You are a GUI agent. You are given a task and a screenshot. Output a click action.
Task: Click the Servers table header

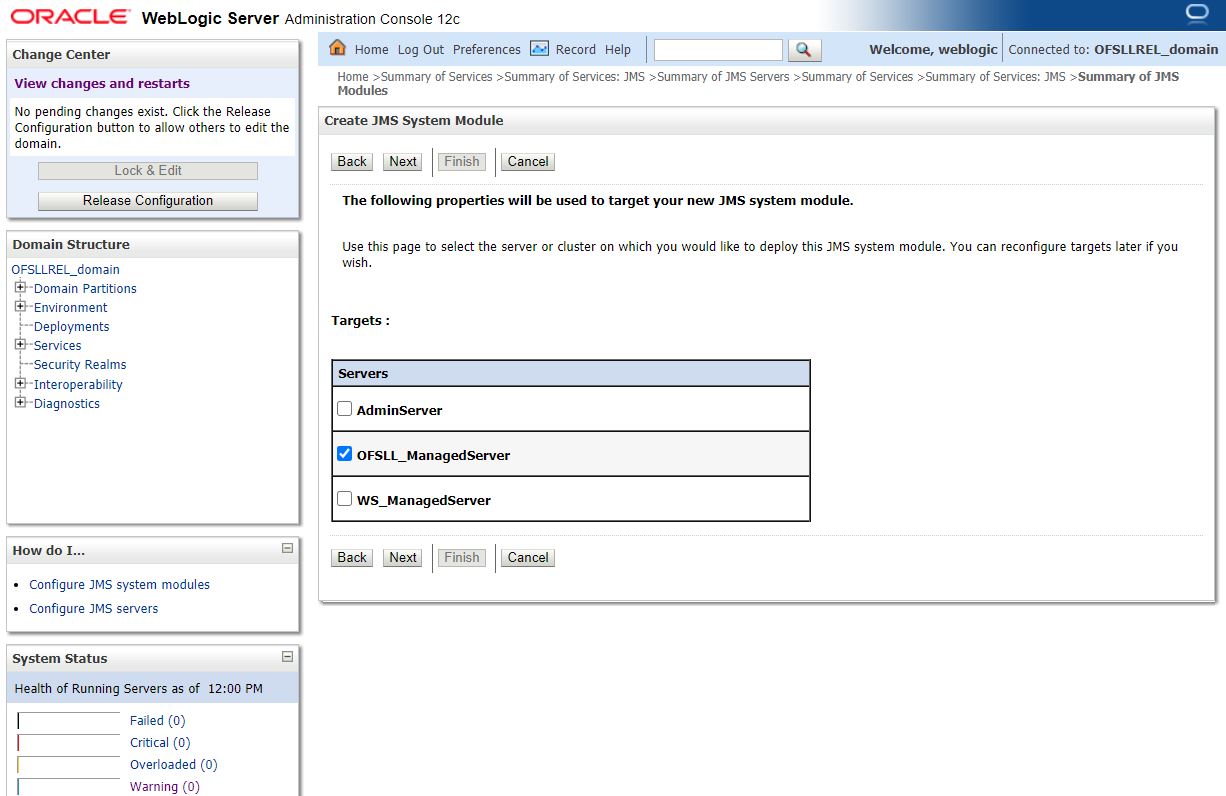tap(571, 373)
